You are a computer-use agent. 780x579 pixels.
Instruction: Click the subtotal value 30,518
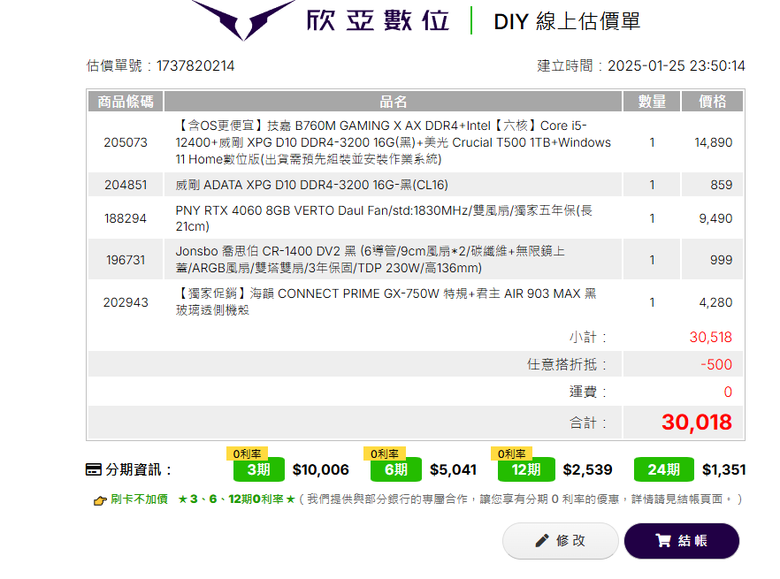[x=711, y=337]
